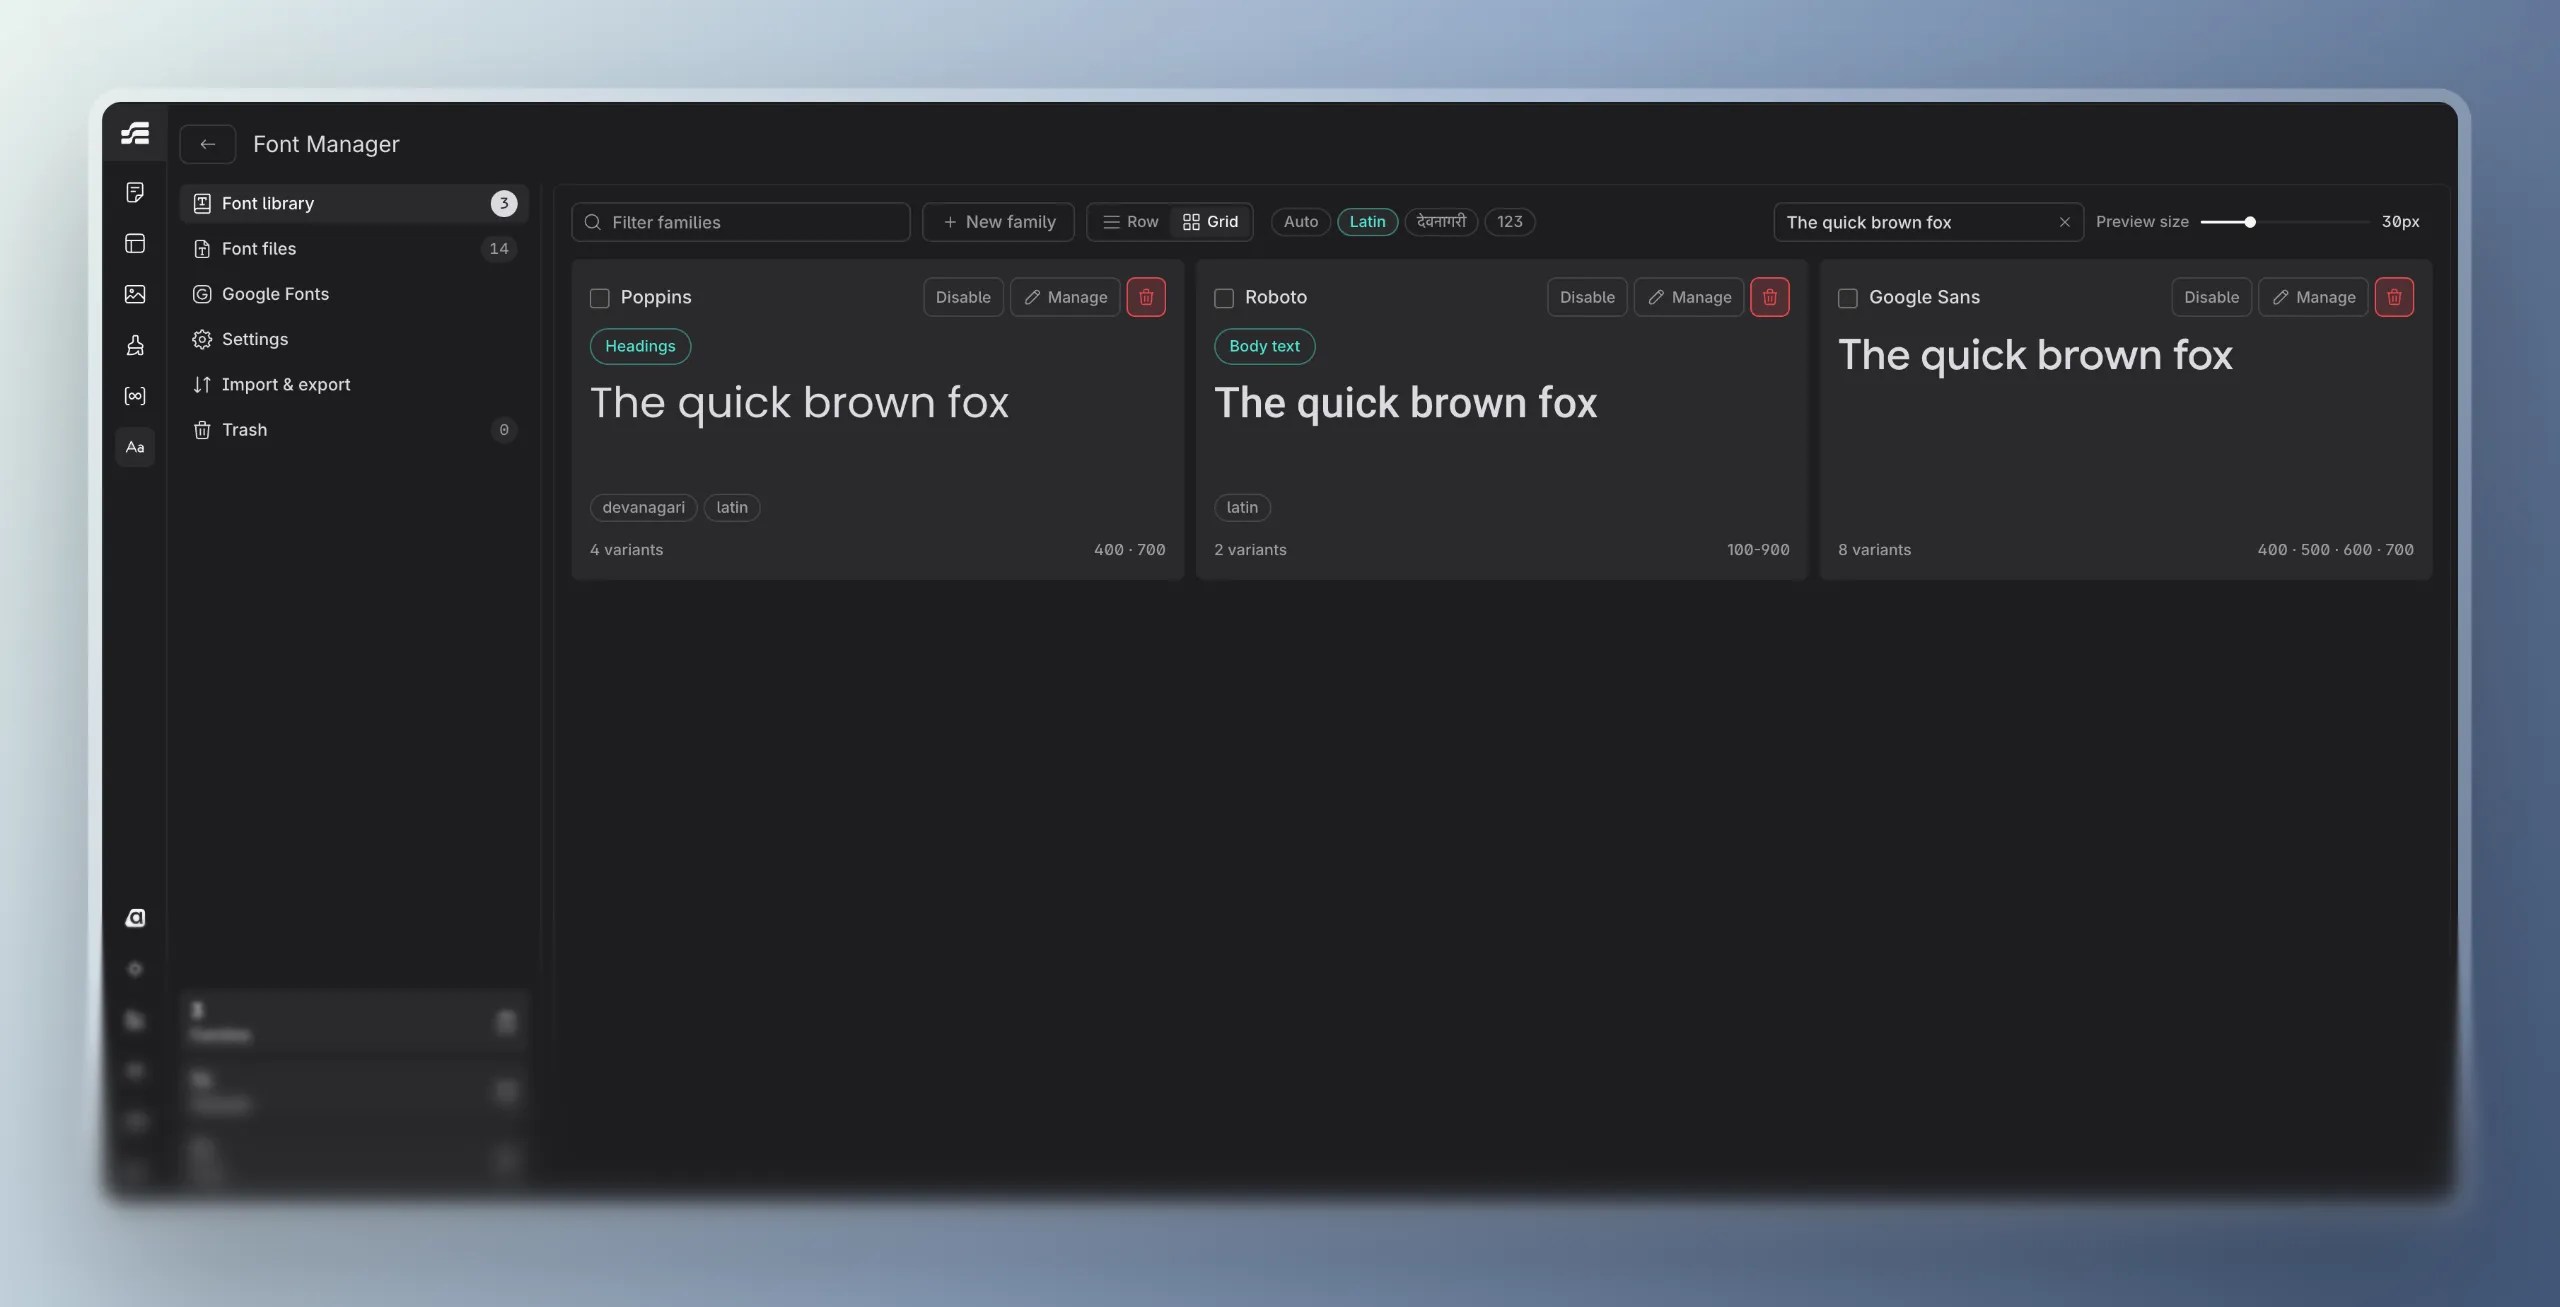Open the Font library section
The image size is (2560, 1307).
point(354,203)
